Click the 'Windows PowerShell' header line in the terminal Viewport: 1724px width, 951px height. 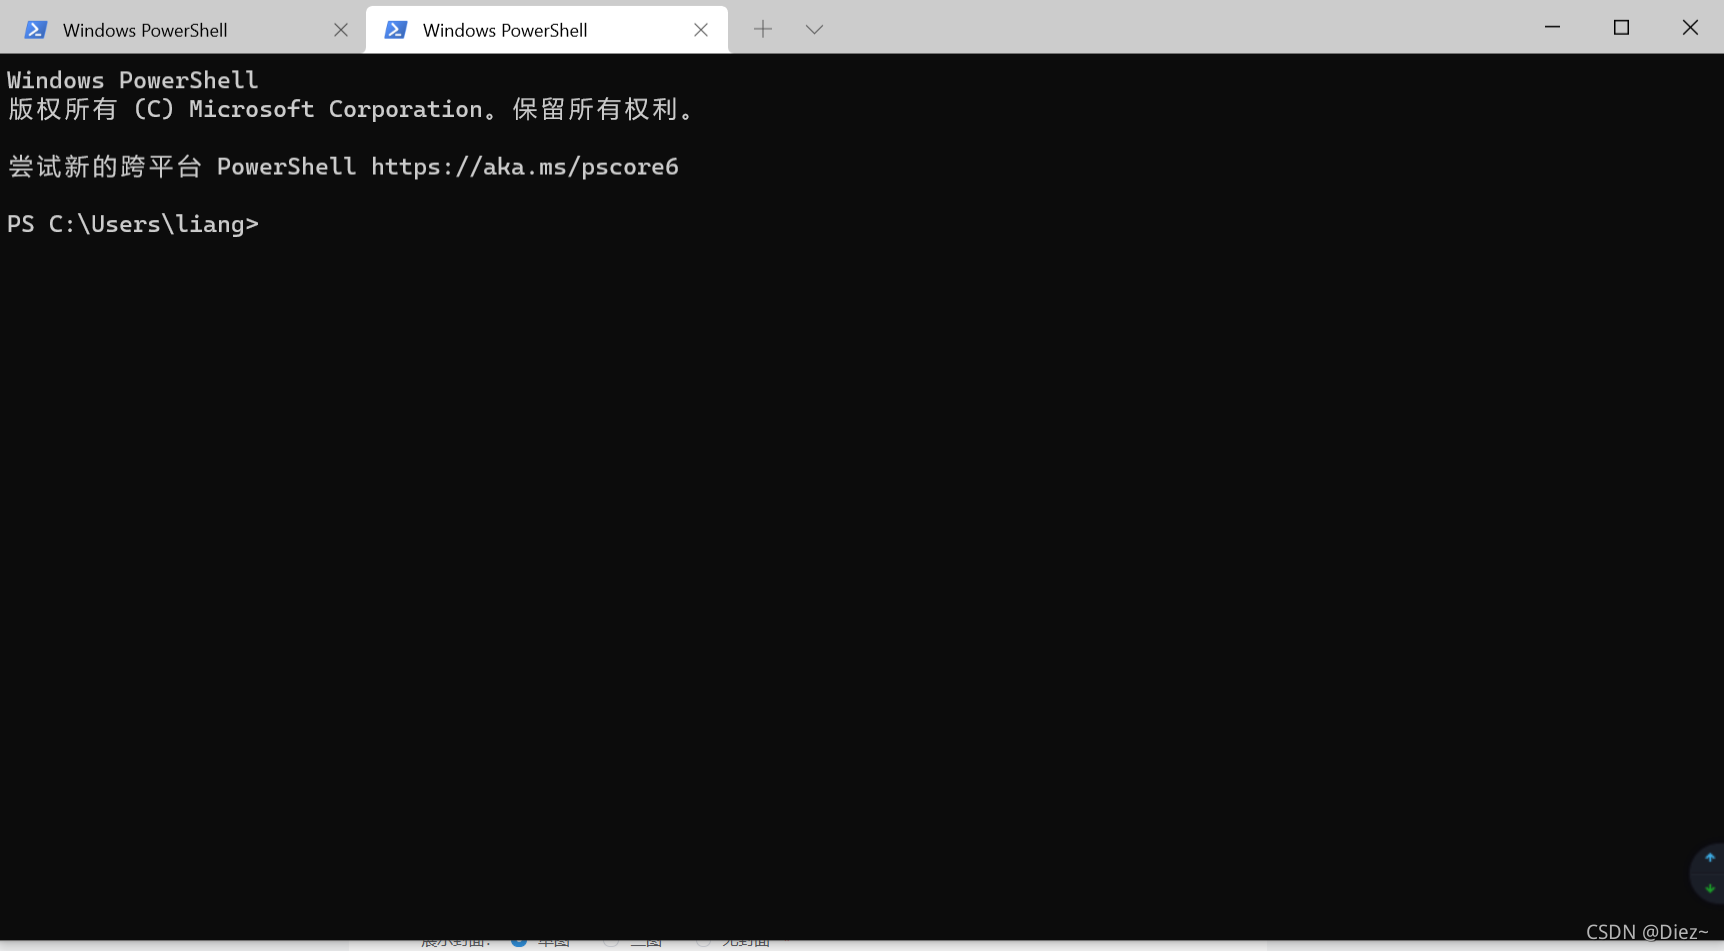click(133, 80)
